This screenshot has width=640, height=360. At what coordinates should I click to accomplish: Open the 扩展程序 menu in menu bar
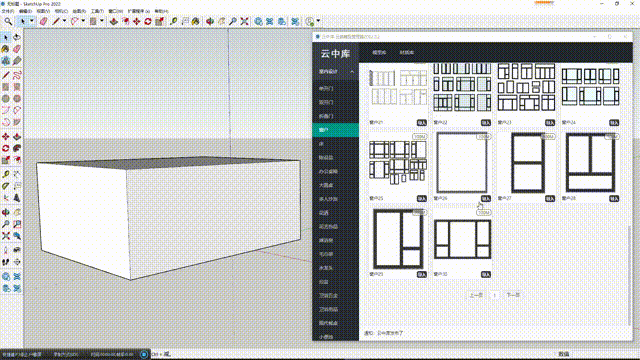click(139, 11)
